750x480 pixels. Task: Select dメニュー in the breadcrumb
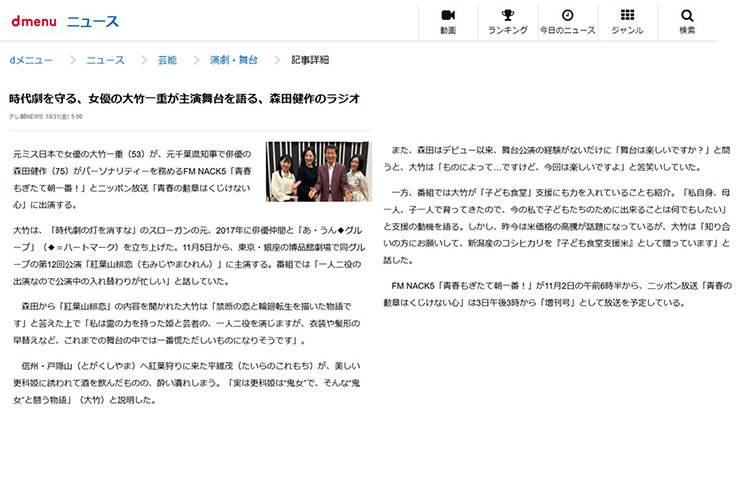coord(31,61)
